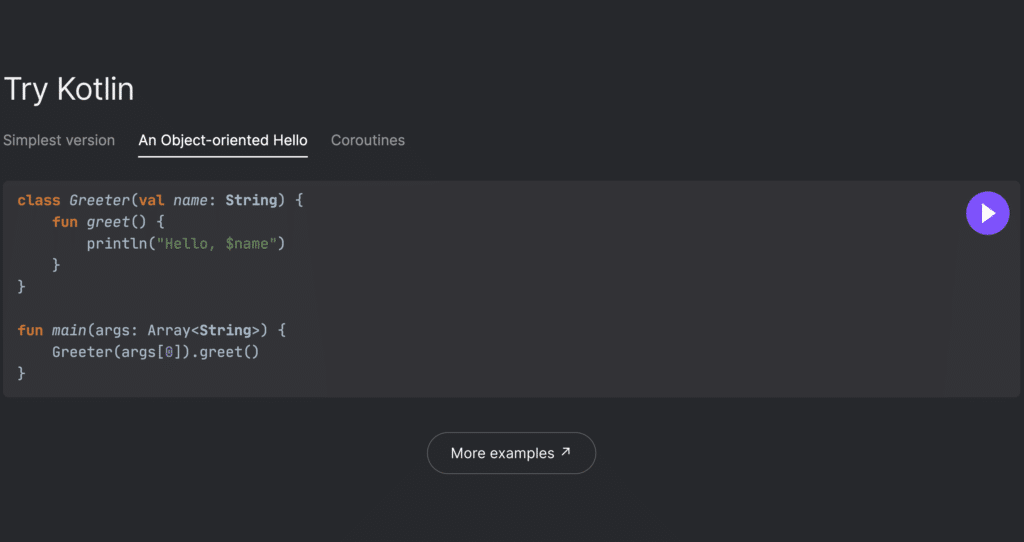Click the Greeter(args[0]).greet() line
Viewport: 1024px width, 542px height.
[x=155, y=352]
